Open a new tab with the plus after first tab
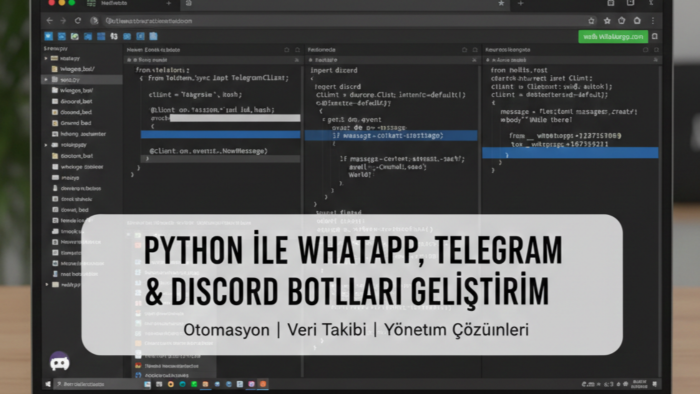Viewport: 700px width, 394px height. point(169,4)
